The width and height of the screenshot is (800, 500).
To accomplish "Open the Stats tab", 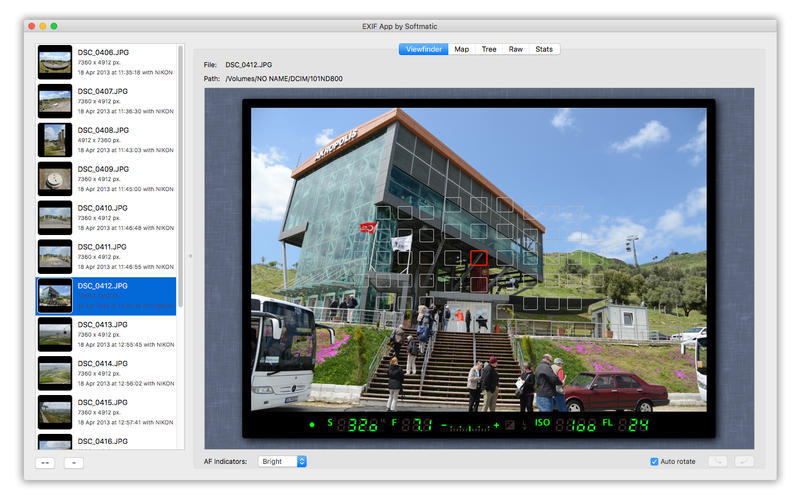I will coord(543,49).
